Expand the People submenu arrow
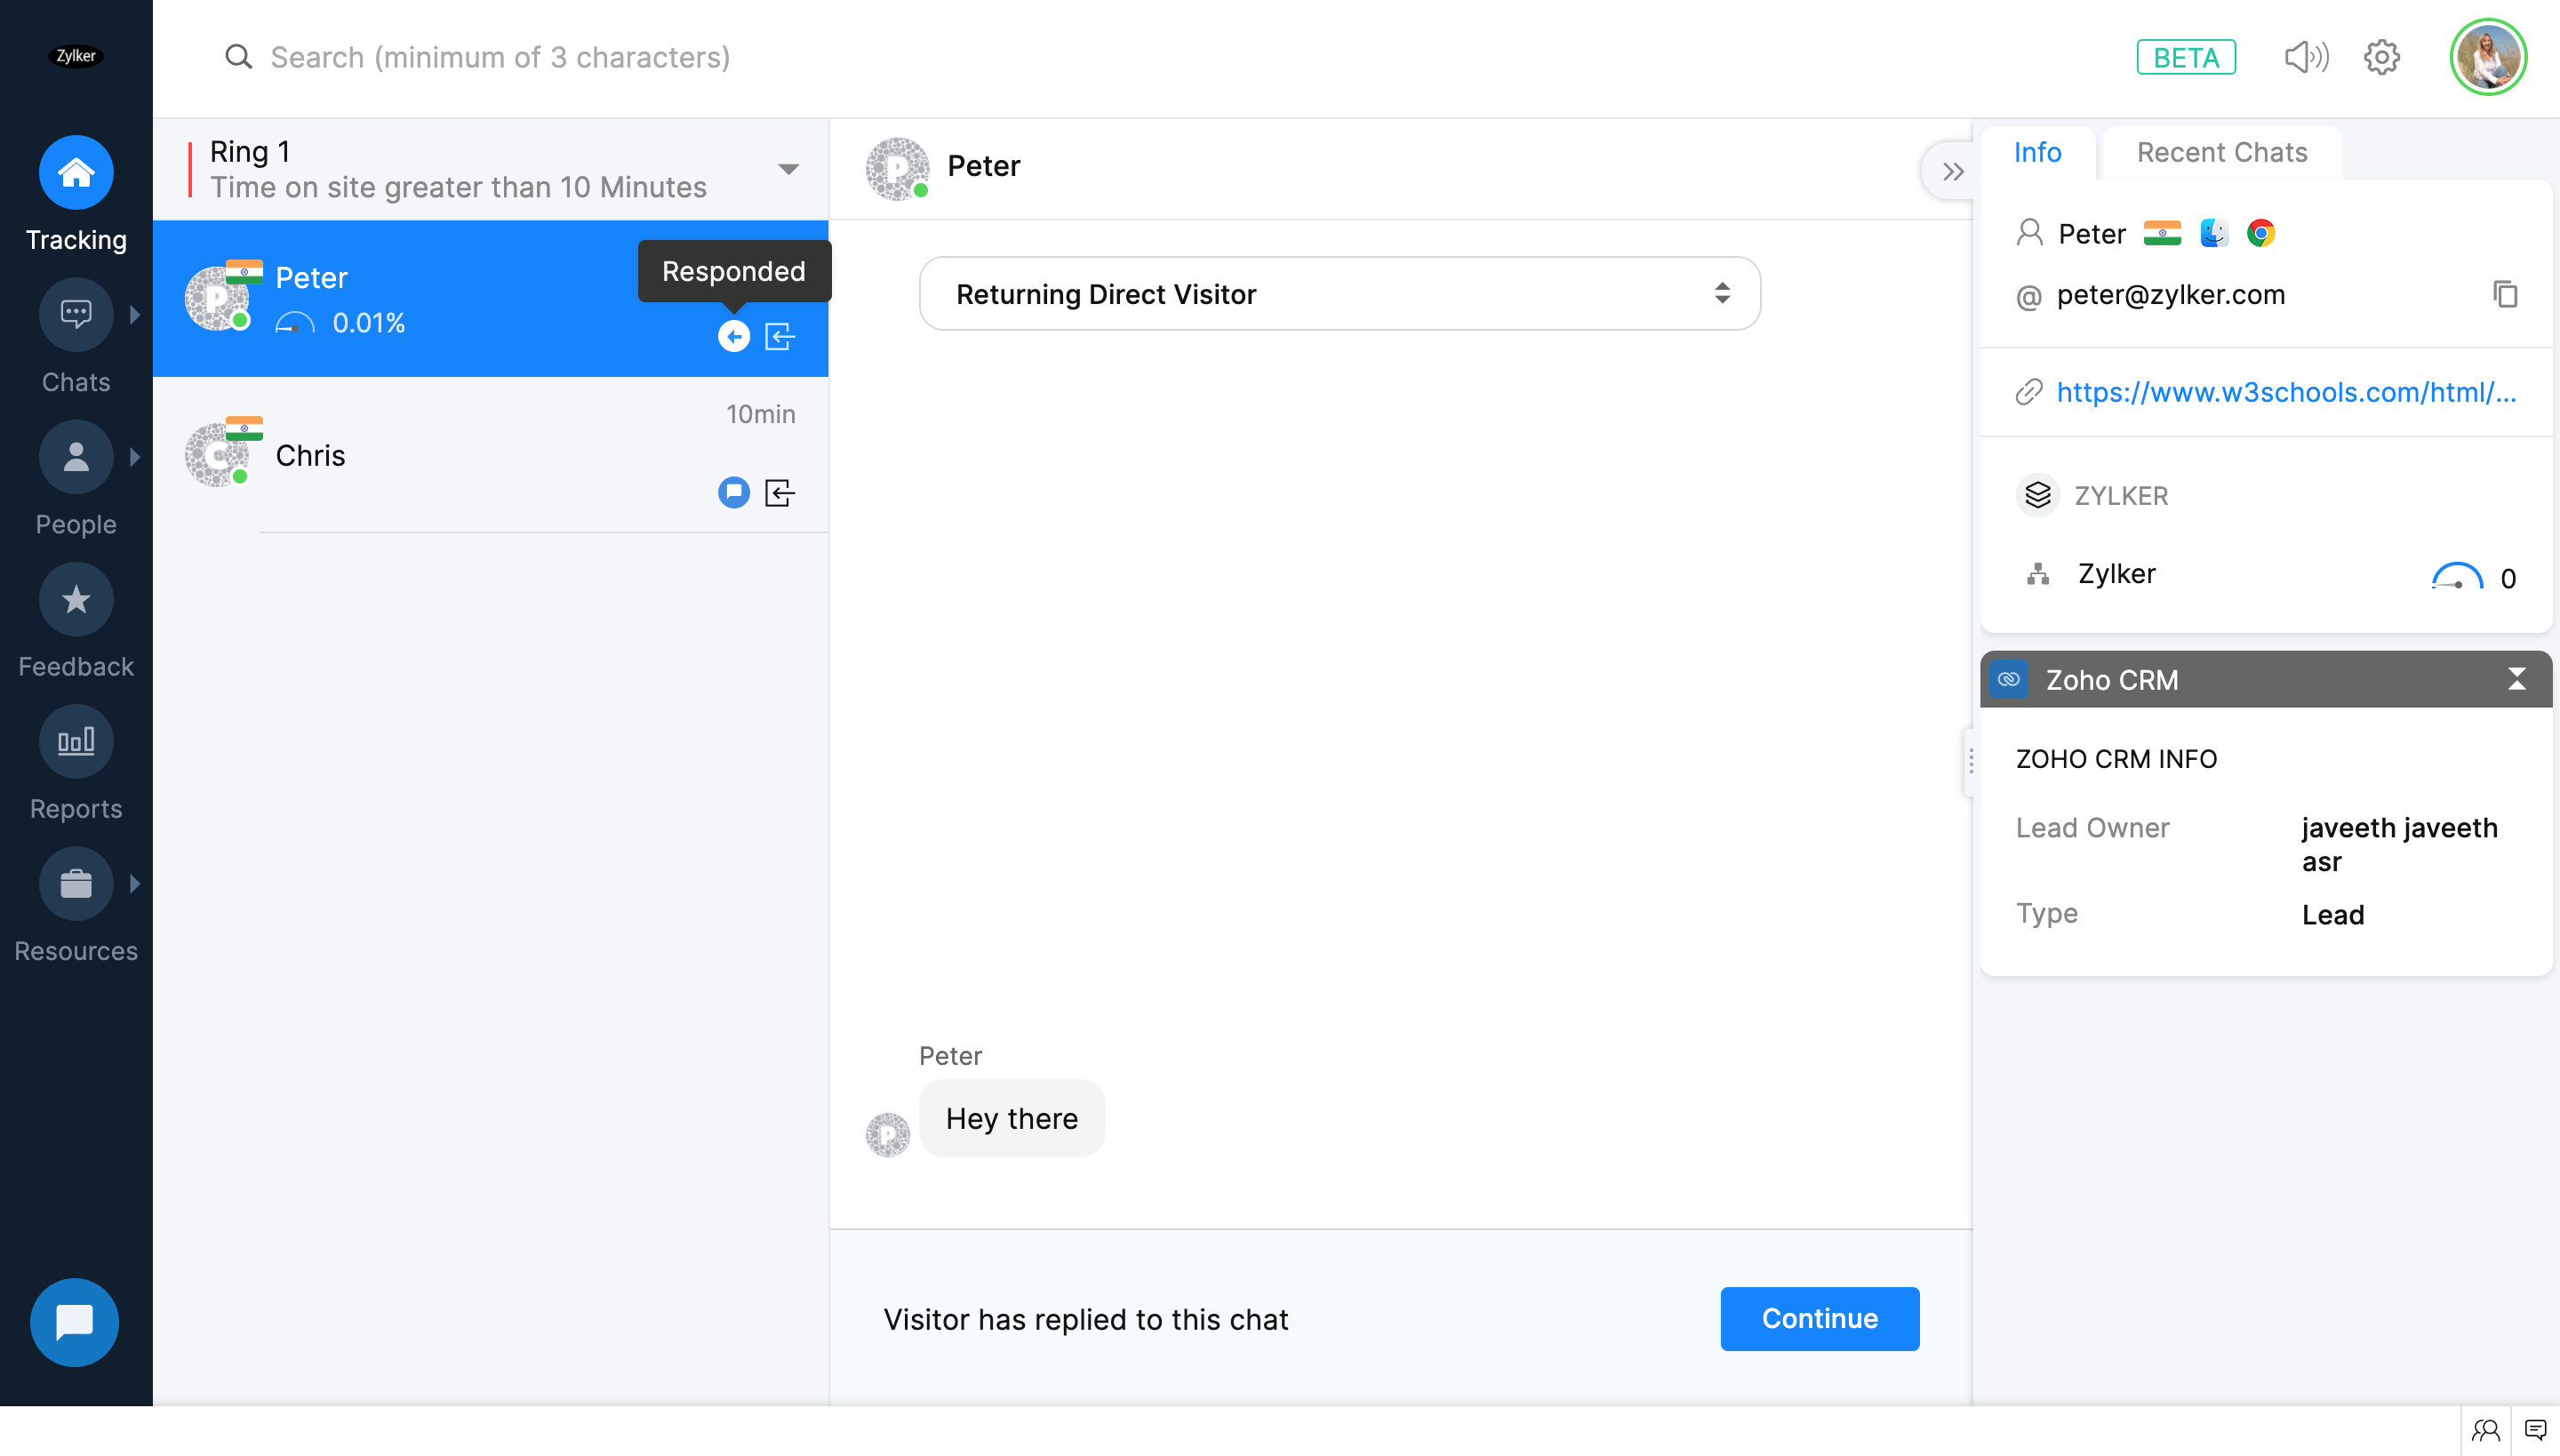 click(x=135, y=457)
